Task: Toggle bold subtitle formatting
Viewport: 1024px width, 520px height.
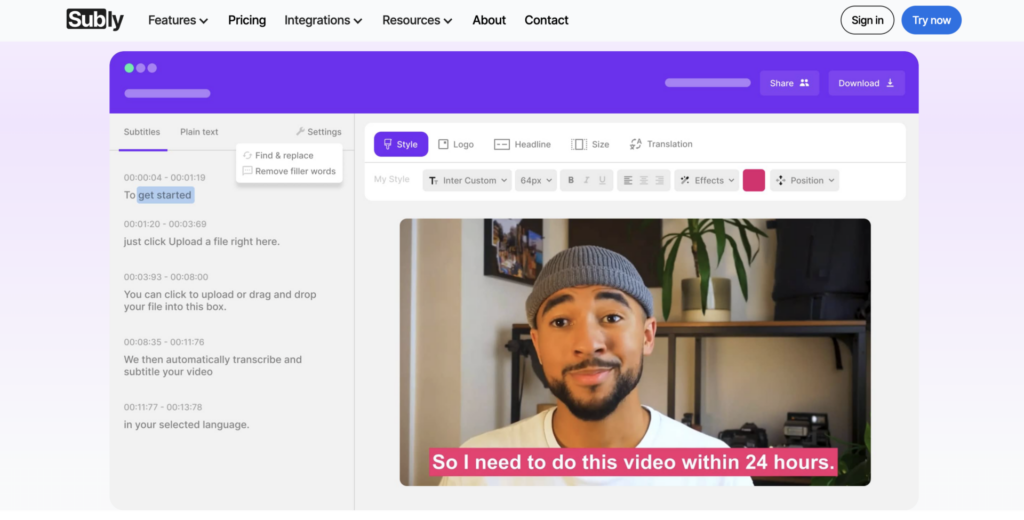Action: 571,181
